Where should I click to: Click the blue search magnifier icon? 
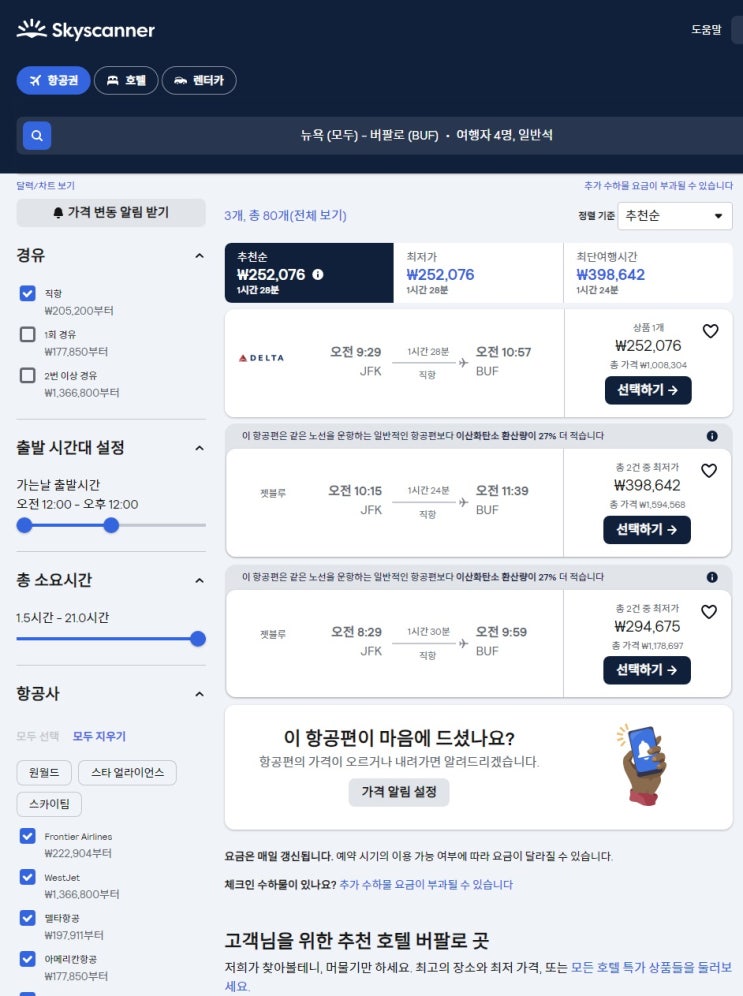(37, 135)
